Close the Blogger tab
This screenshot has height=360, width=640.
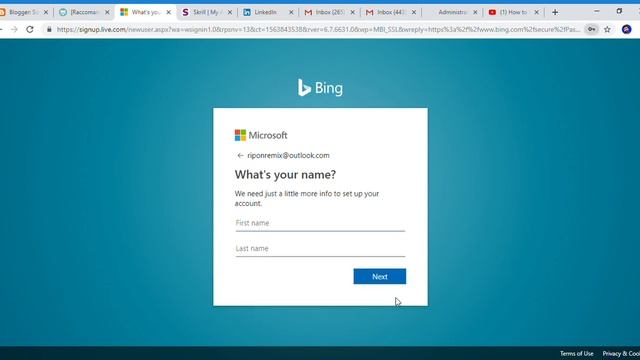click(46, 12)
